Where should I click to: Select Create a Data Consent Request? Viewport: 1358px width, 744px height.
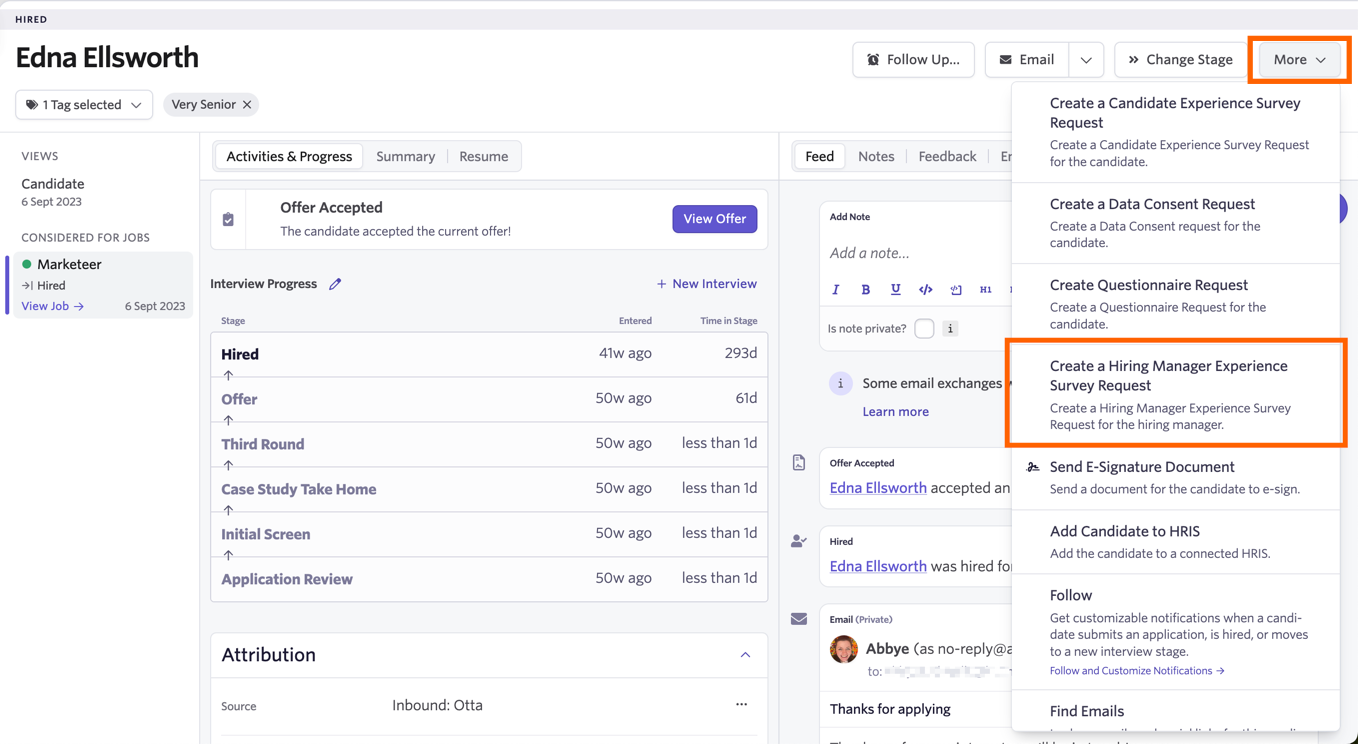point(1176,223)
